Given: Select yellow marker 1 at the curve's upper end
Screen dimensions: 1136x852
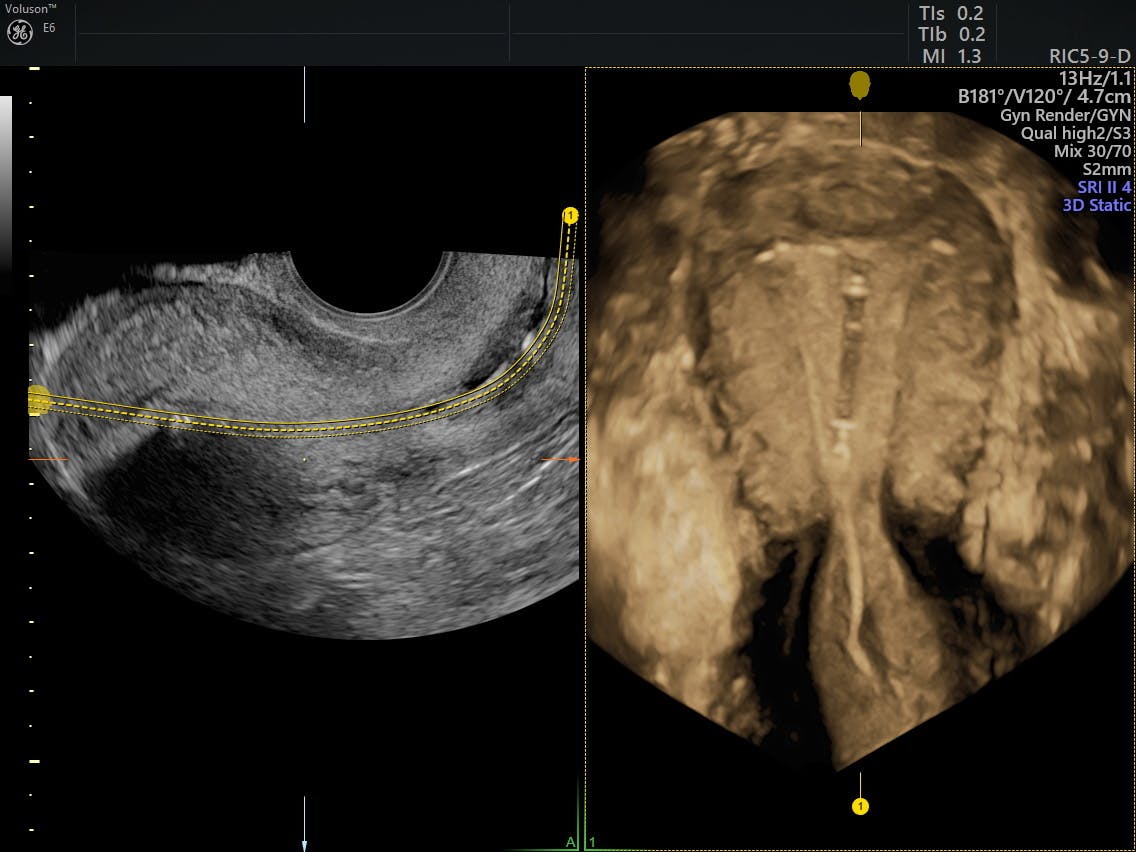Looking at the screenshot, I should click(x=570, y=215).
